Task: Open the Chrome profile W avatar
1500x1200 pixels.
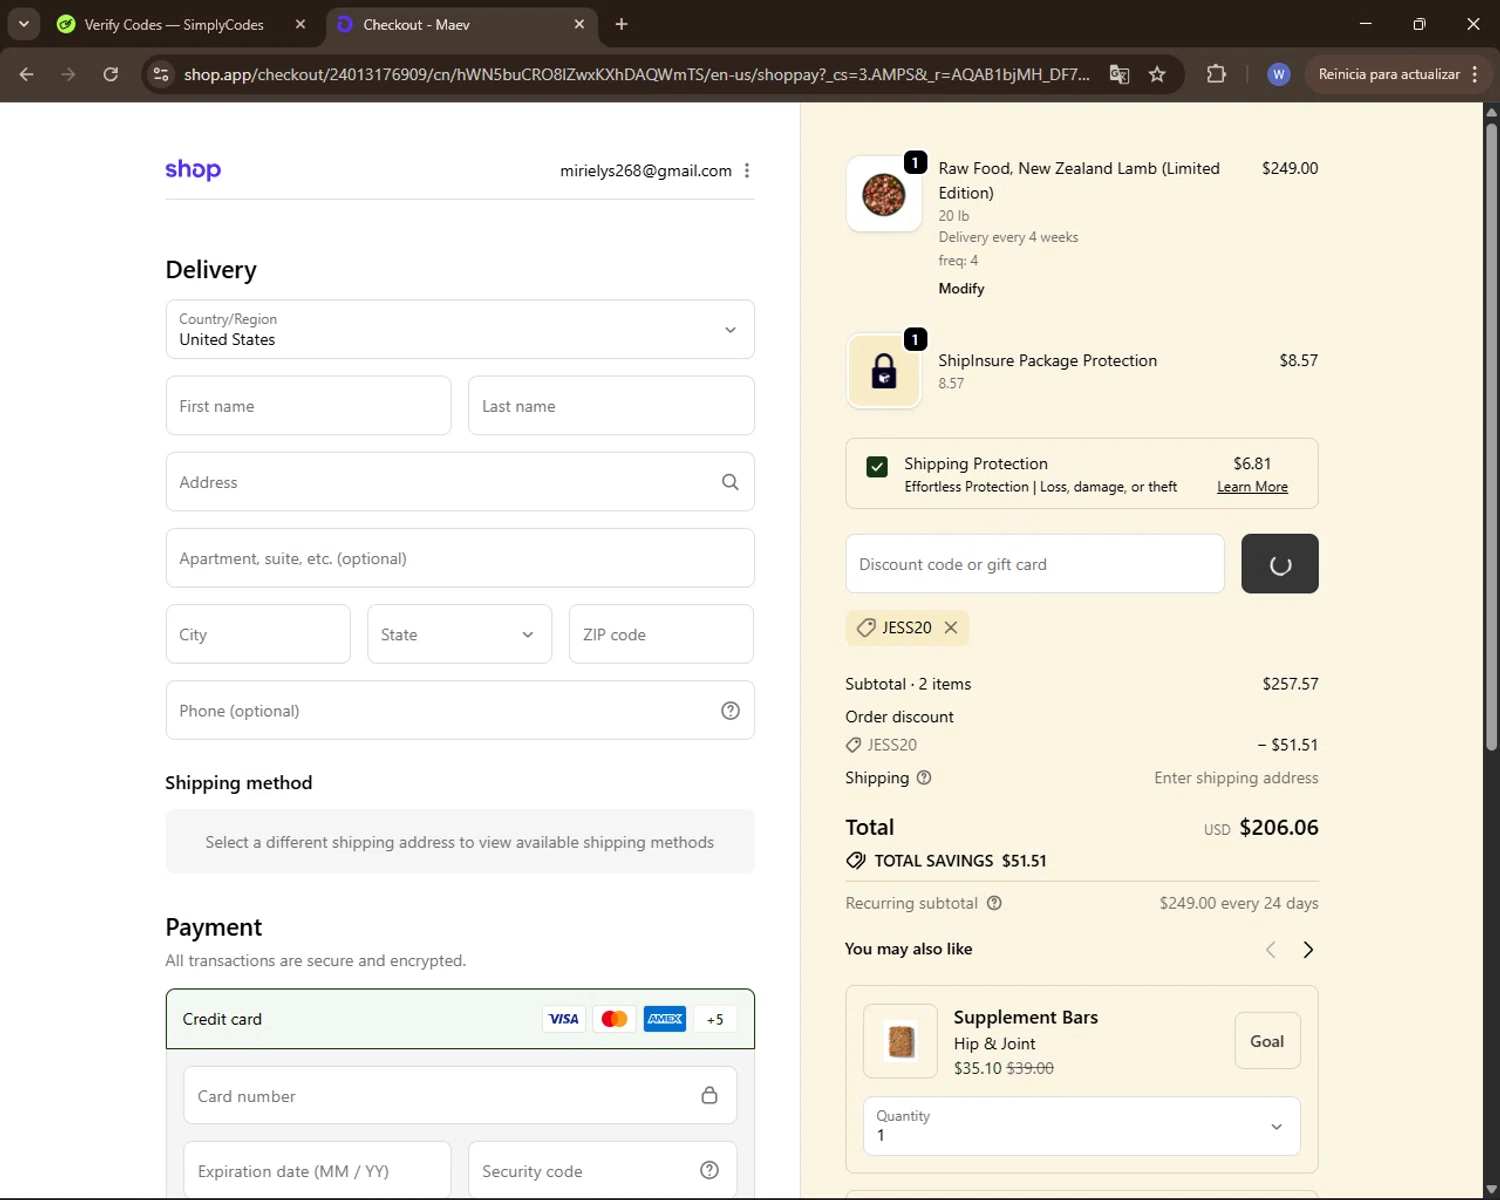Action: [1278, 74]
